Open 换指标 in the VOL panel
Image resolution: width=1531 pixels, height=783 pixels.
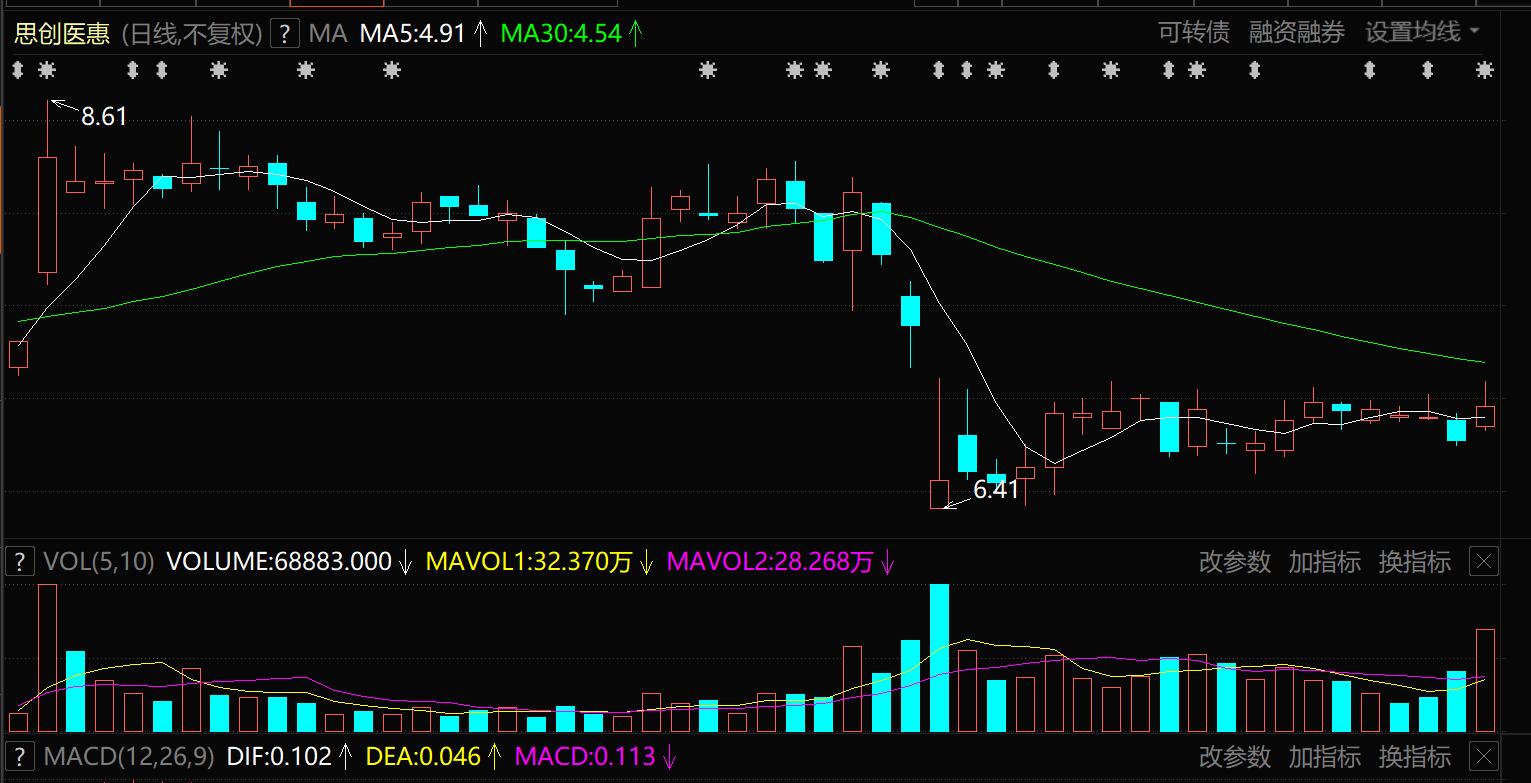click(1414, 562)
